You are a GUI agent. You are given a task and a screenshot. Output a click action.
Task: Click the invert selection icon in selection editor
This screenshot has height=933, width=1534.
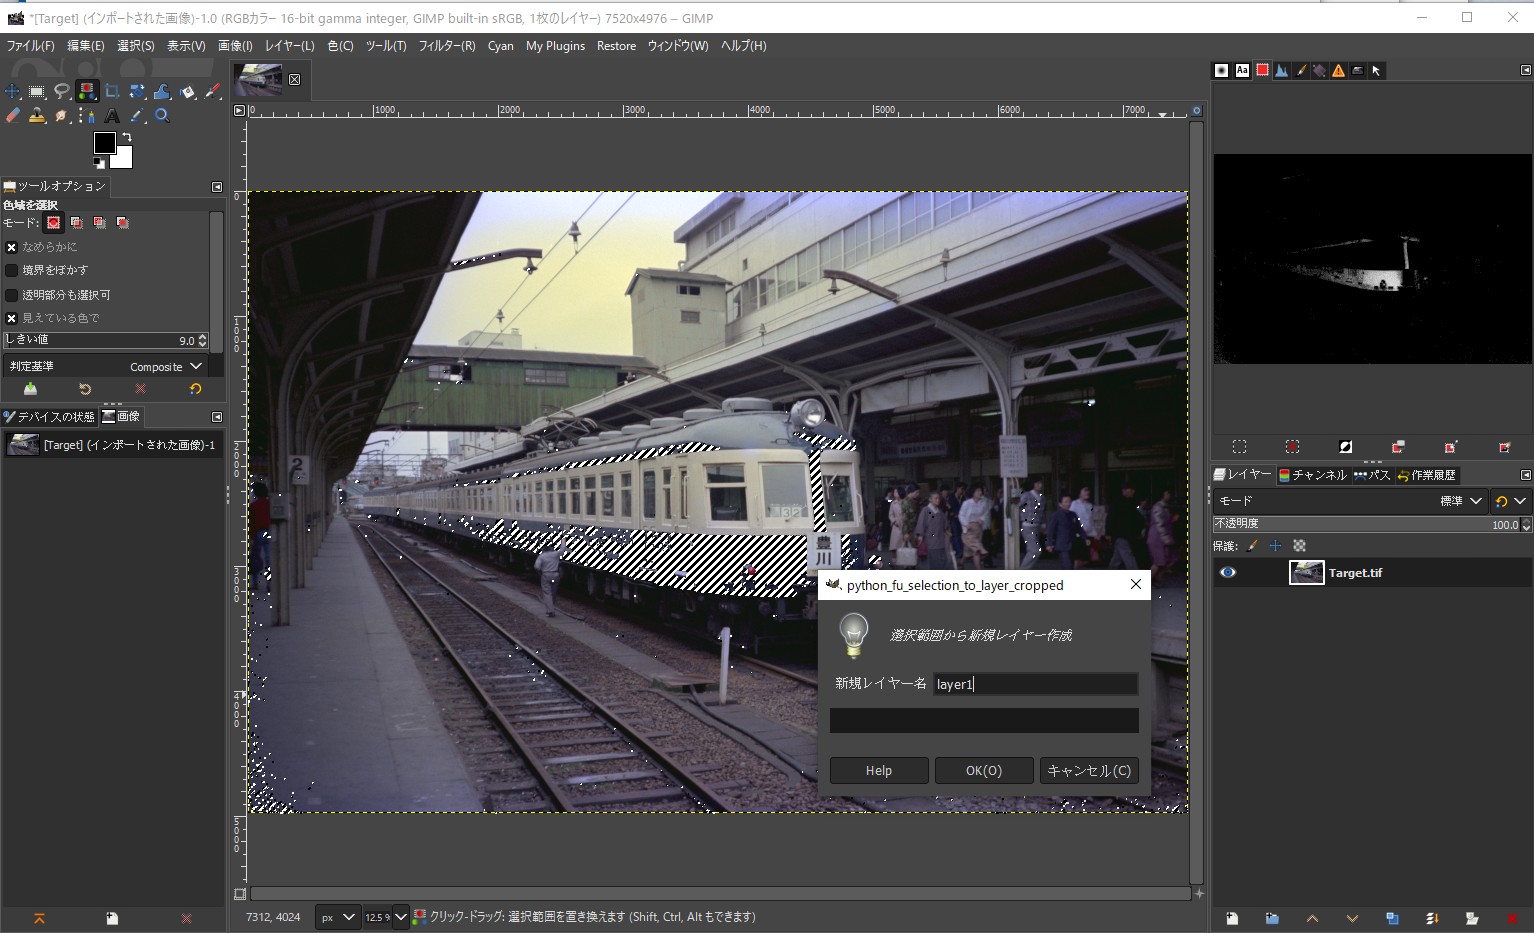(1345, 447)
